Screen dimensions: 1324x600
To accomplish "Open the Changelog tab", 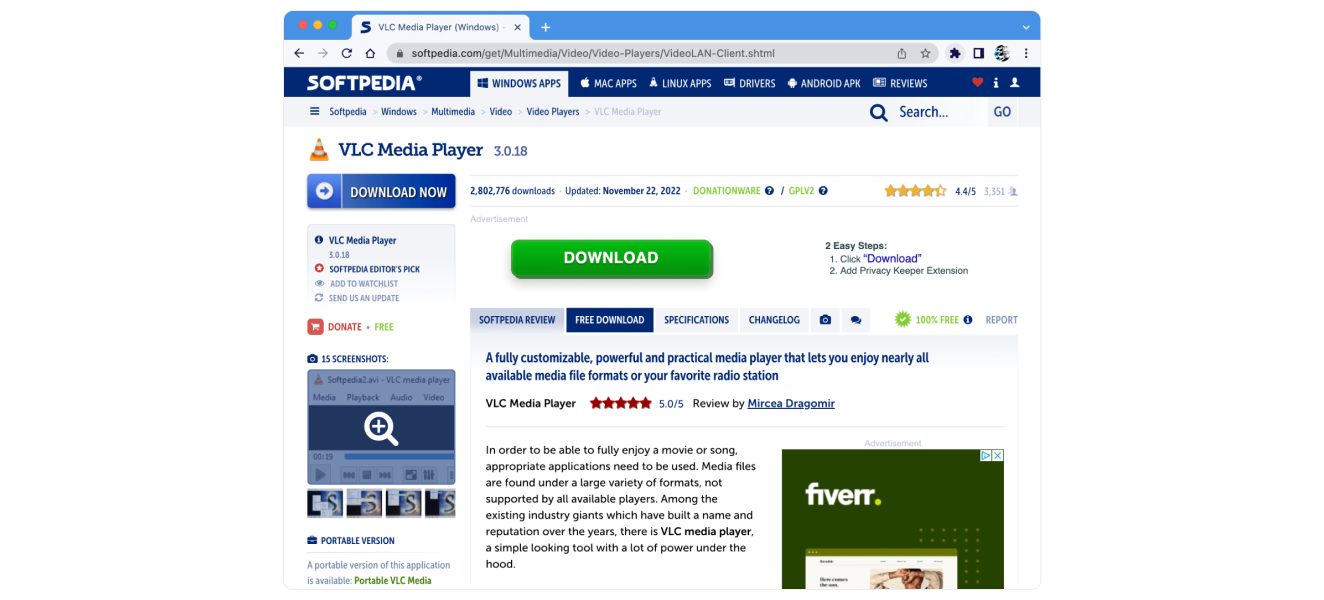I will point(774,320).
